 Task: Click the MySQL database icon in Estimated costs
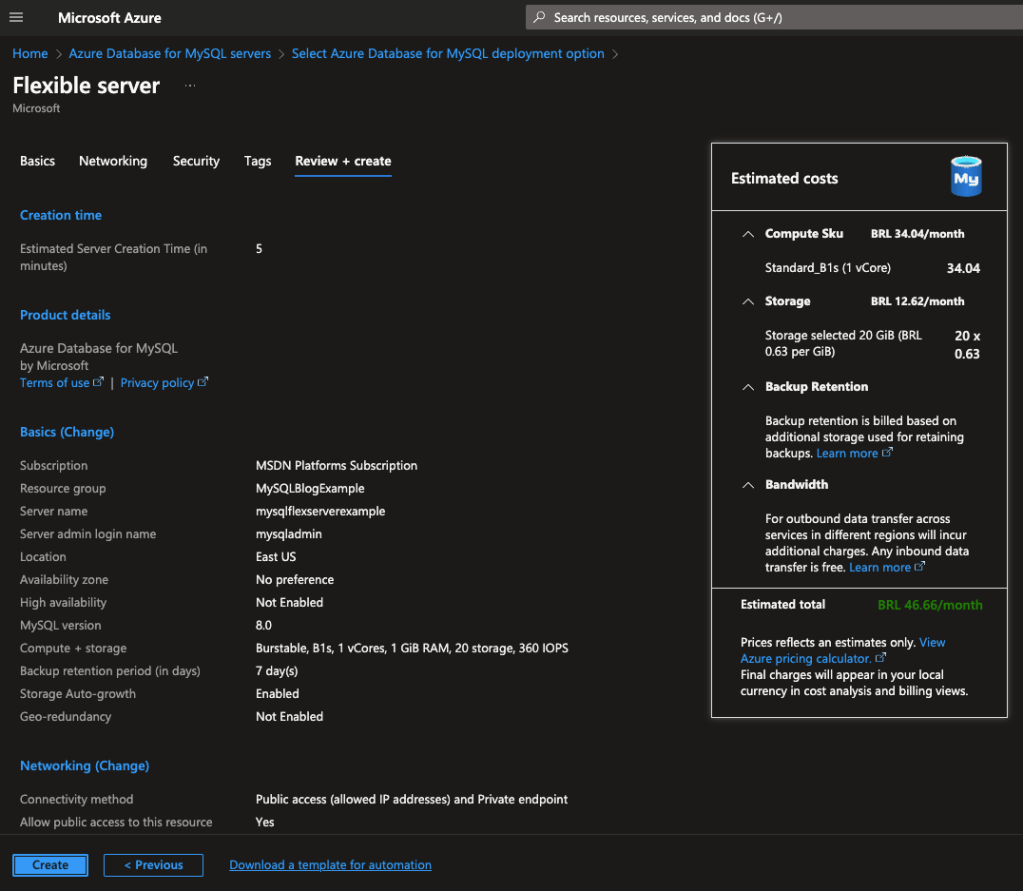[965, 177]
